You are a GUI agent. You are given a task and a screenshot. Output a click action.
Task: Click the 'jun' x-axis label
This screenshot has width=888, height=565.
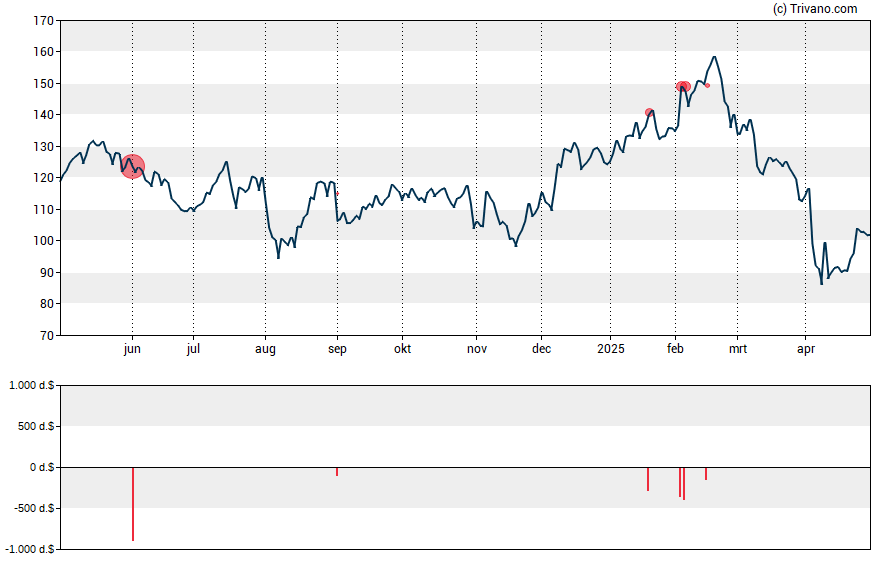click(x=132, y=349)
